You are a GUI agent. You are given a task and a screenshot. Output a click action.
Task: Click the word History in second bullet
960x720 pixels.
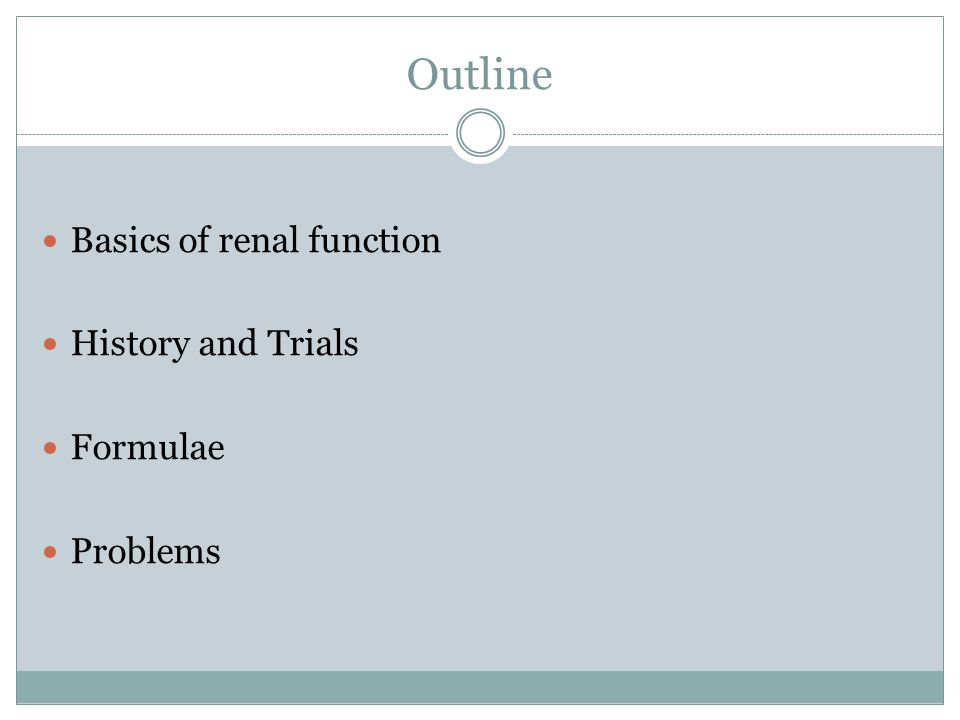click(130, 344)
